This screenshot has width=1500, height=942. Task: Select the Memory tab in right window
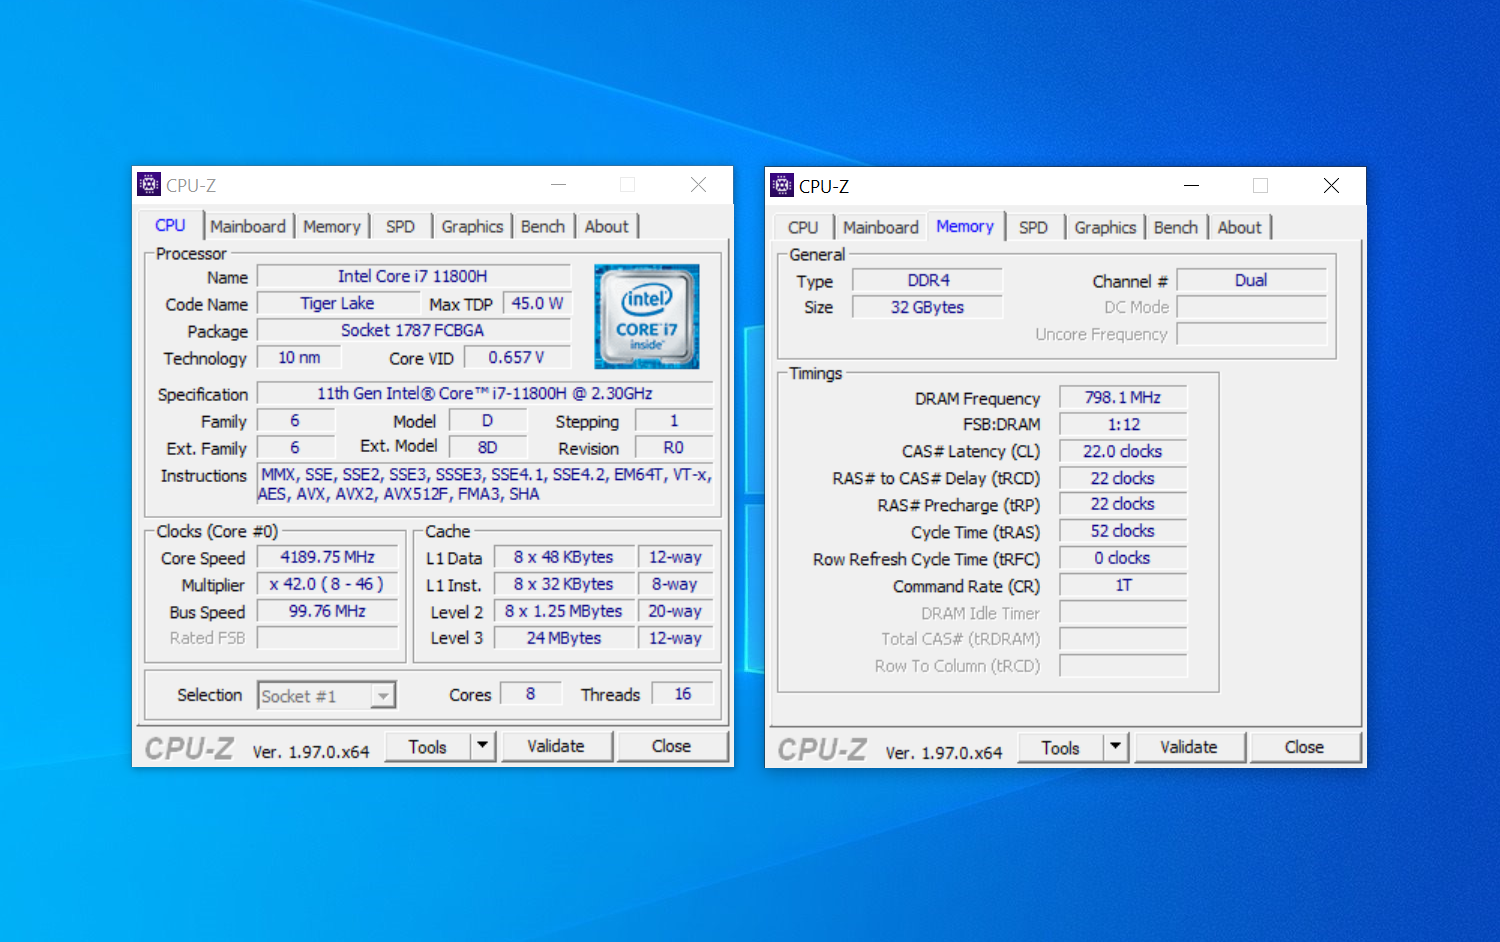click(x=965, y=227)
